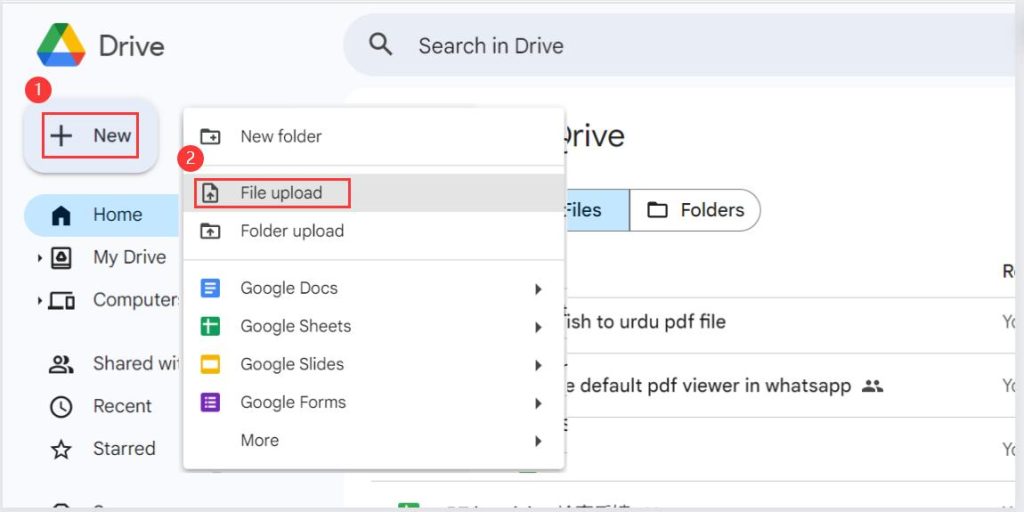Click the blue Google Docs icon
This screenshot has width=1024, height=512.
pyautogui.click(x=210, y=288)
